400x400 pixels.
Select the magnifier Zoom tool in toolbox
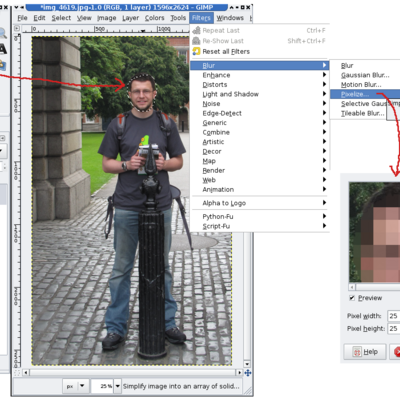coord(3,33)
